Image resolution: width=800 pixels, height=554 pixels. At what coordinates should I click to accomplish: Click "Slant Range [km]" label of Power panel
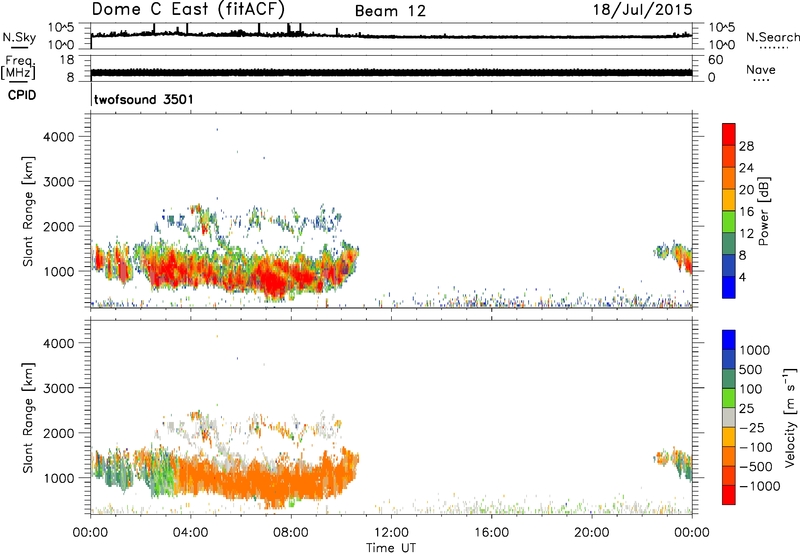[28, 211]
